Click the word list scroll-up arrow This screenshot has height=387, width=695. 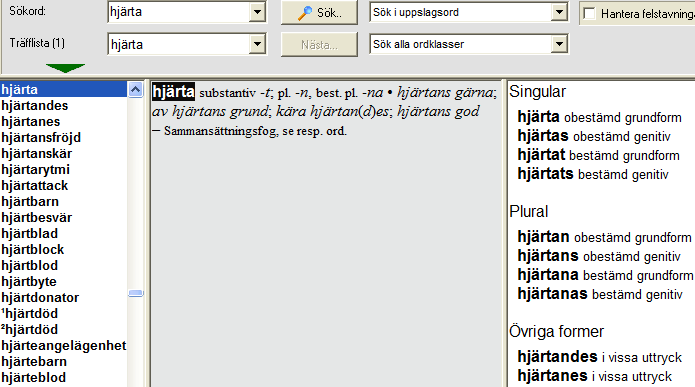(x=135, y=90)
